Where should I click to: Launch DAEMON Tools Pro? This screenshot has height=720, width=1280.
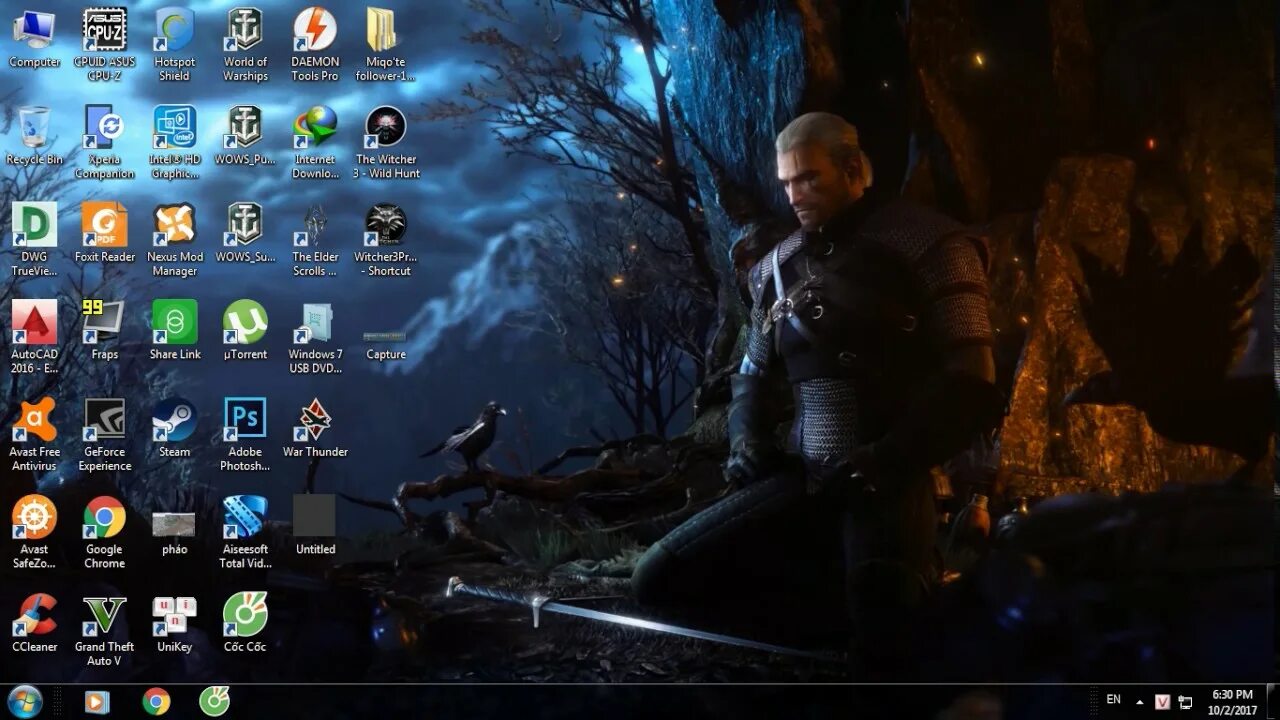(x=315, y=44)
